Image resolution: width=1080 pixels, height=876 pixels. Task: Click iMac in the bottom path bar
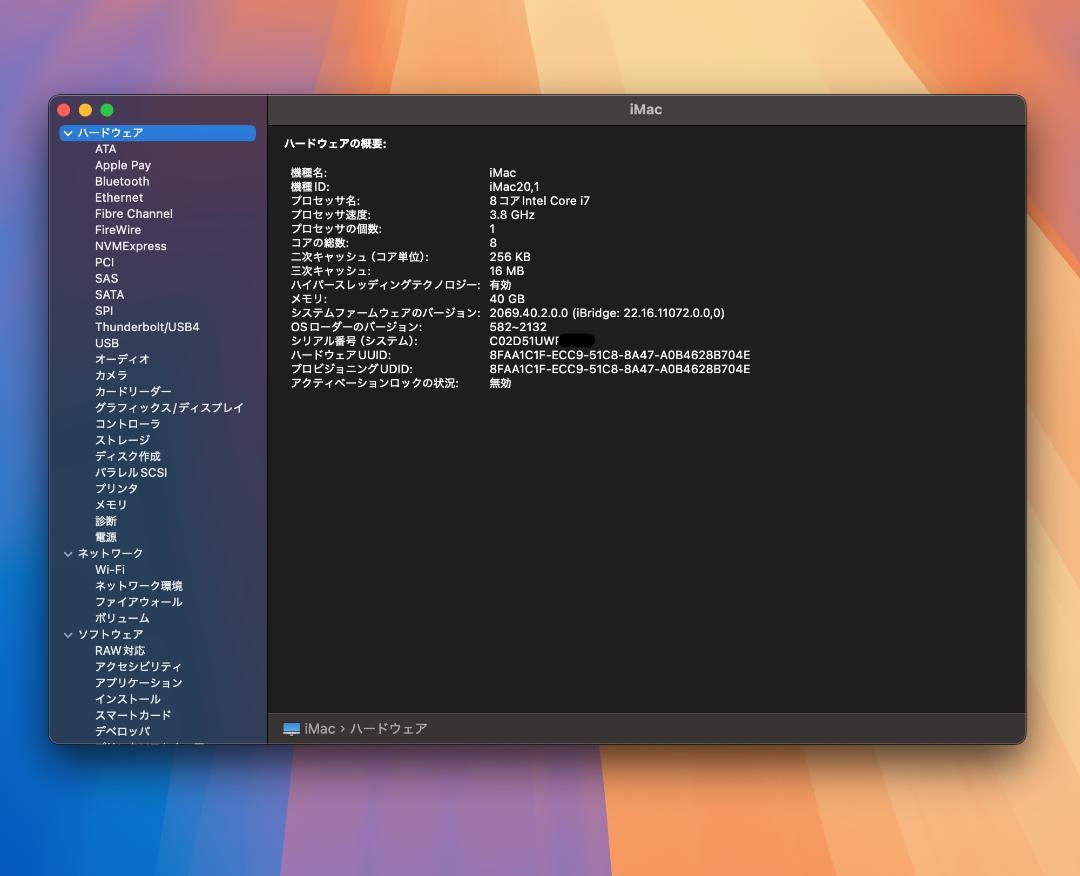pyautogui.click(x=320, y=729)
